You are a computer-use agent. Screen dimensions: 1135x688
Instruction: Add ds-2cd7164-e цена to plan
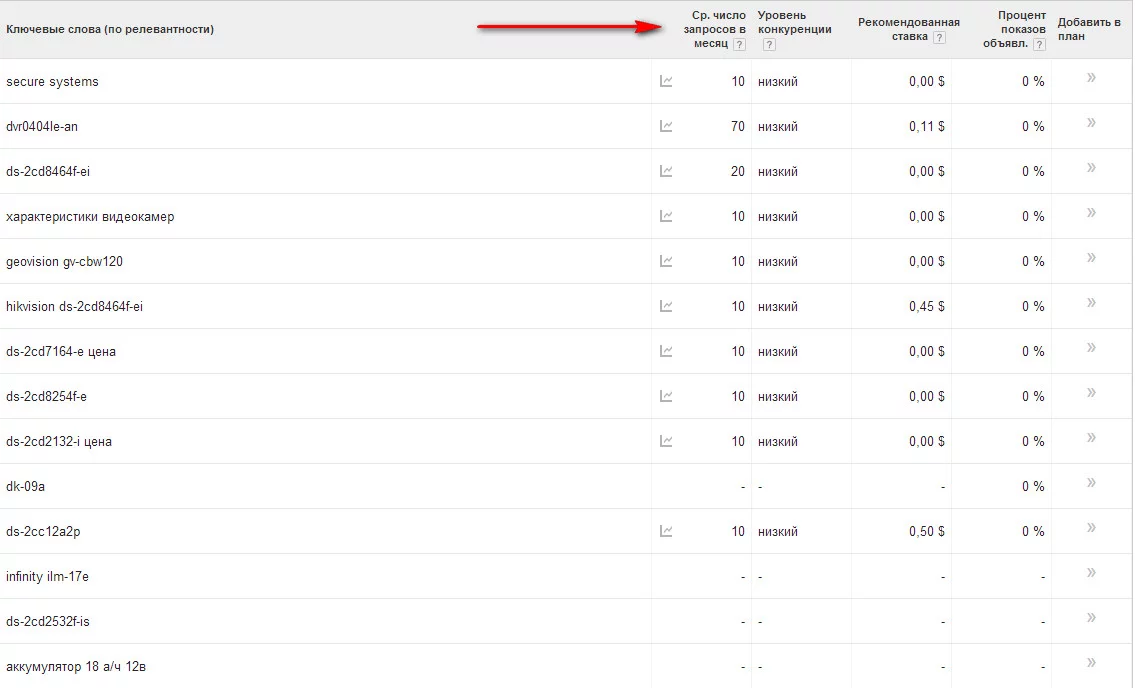coord(1091,348)
